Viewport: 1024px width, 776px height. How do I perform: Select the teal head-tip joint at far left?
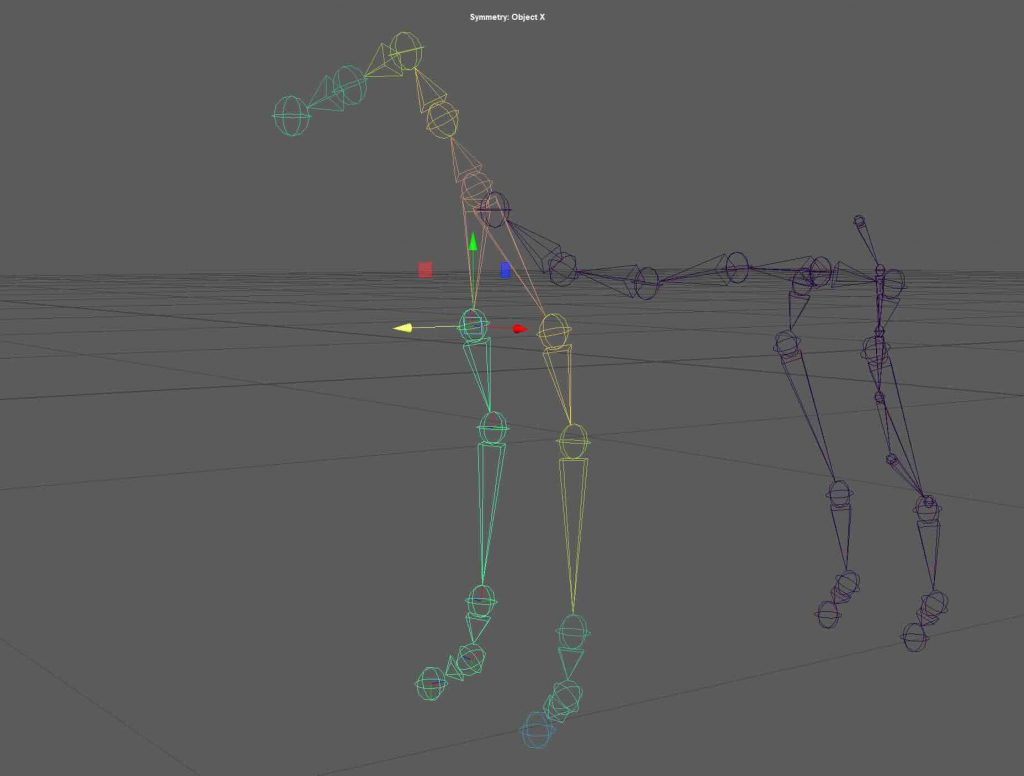coord(291,115)
